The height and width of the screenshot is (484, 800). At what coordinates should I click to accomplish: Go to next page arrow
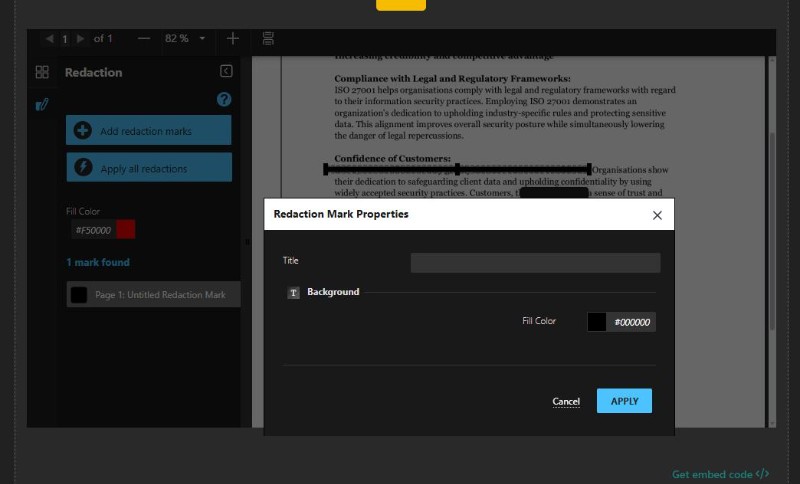(82, 38)
